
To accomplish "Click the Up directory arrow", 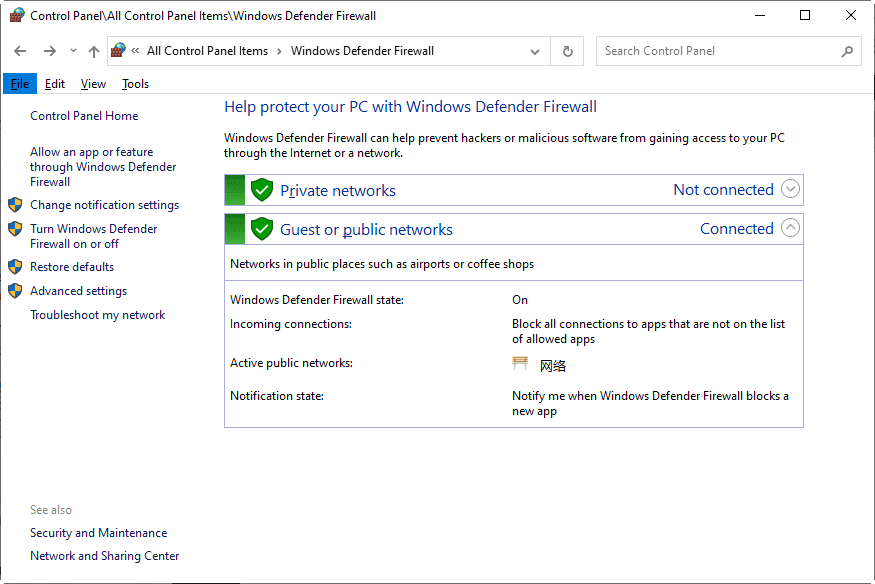I will point(94,51).
